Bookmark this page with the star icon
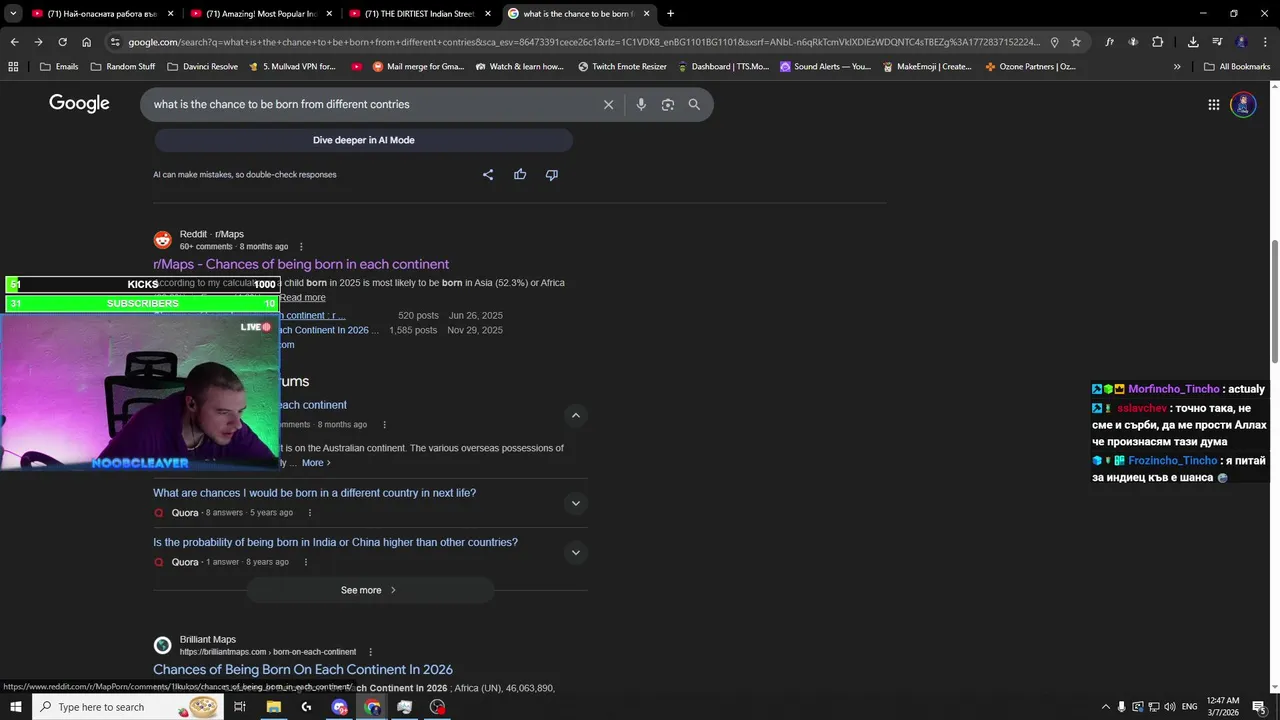Viewport: 1280px width, 720px height. click(1076, 42)
